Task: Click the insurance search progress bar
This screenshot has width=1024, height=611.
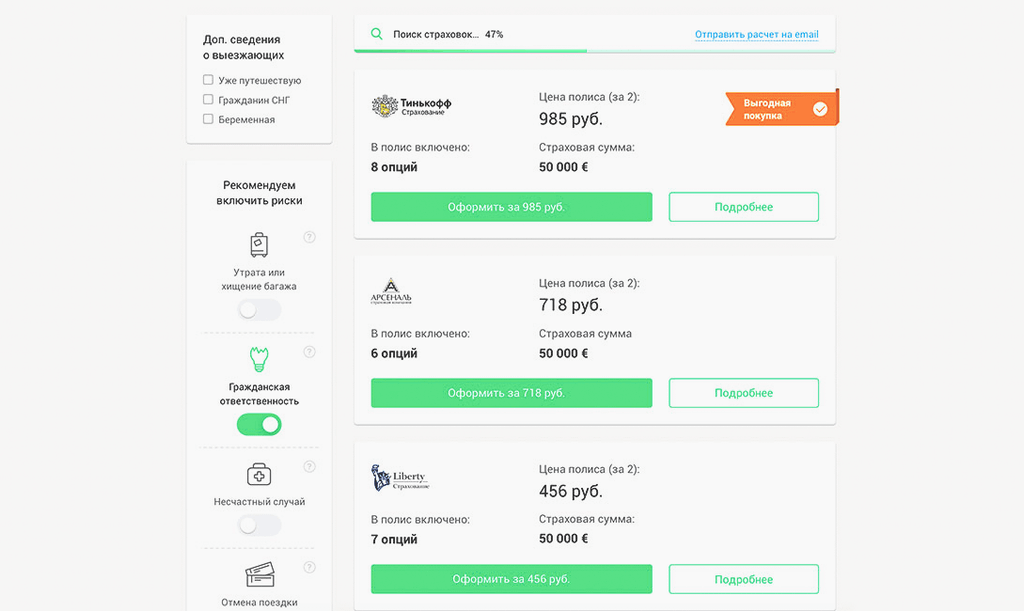Action: click(594, 50)
